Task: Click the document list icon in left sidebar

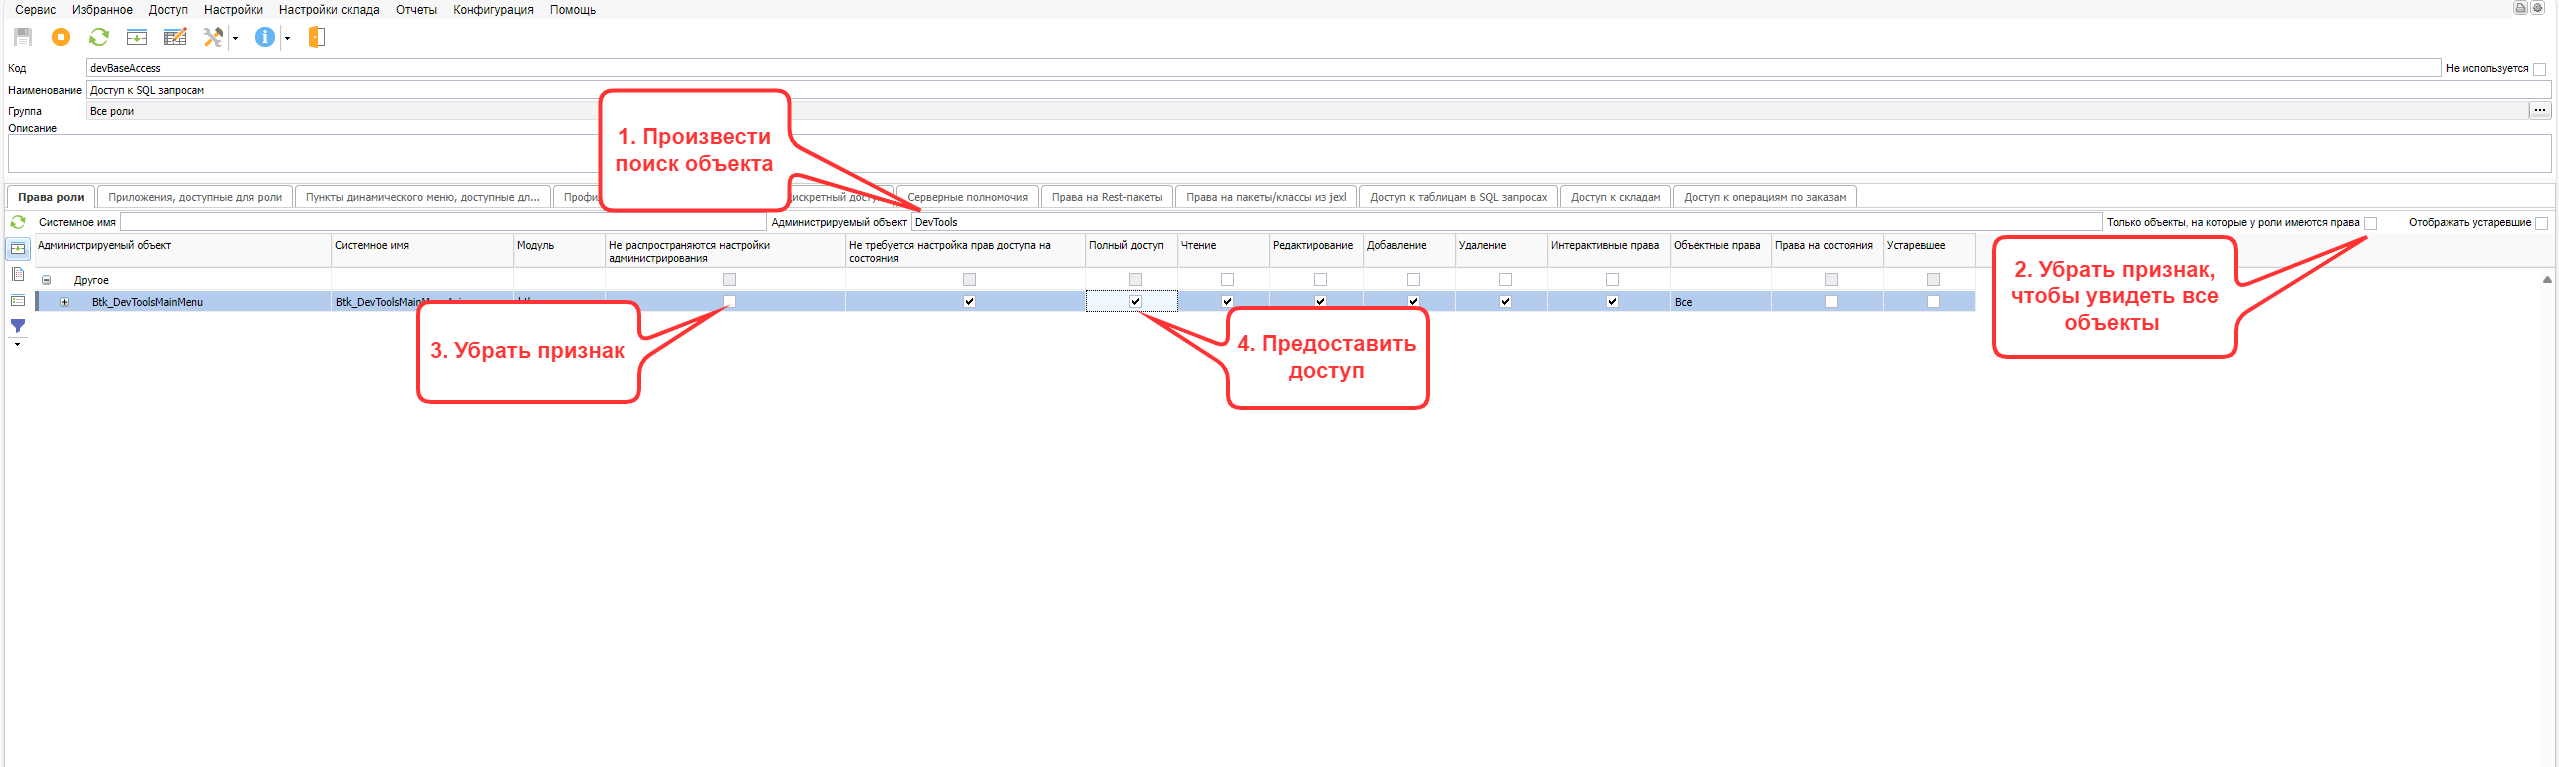Action: 18,274
